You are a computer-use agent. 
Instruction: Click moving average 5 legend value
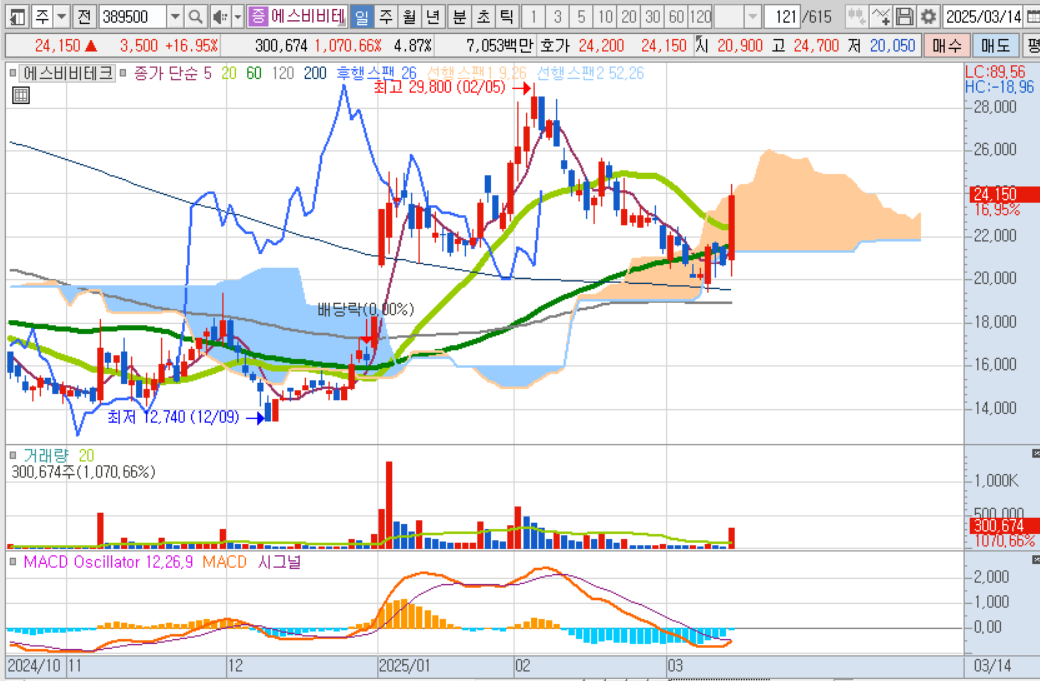tap(207, 73)
